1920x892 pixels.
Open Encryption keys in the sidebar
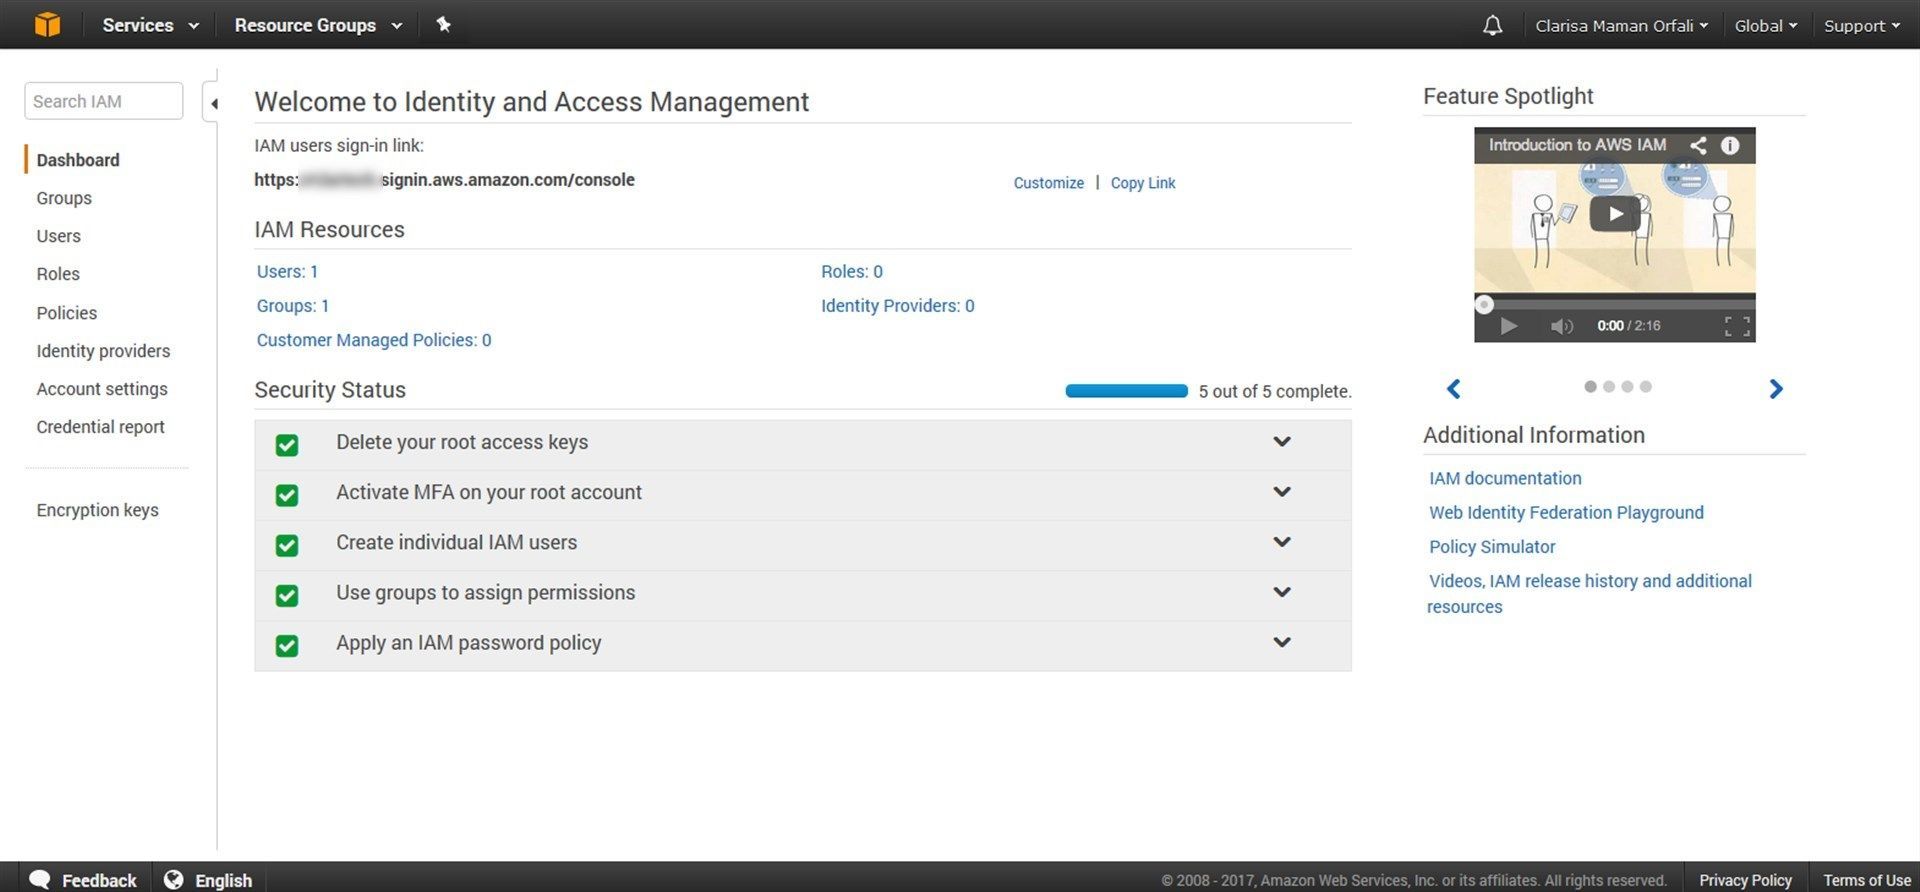click(98, 510)
